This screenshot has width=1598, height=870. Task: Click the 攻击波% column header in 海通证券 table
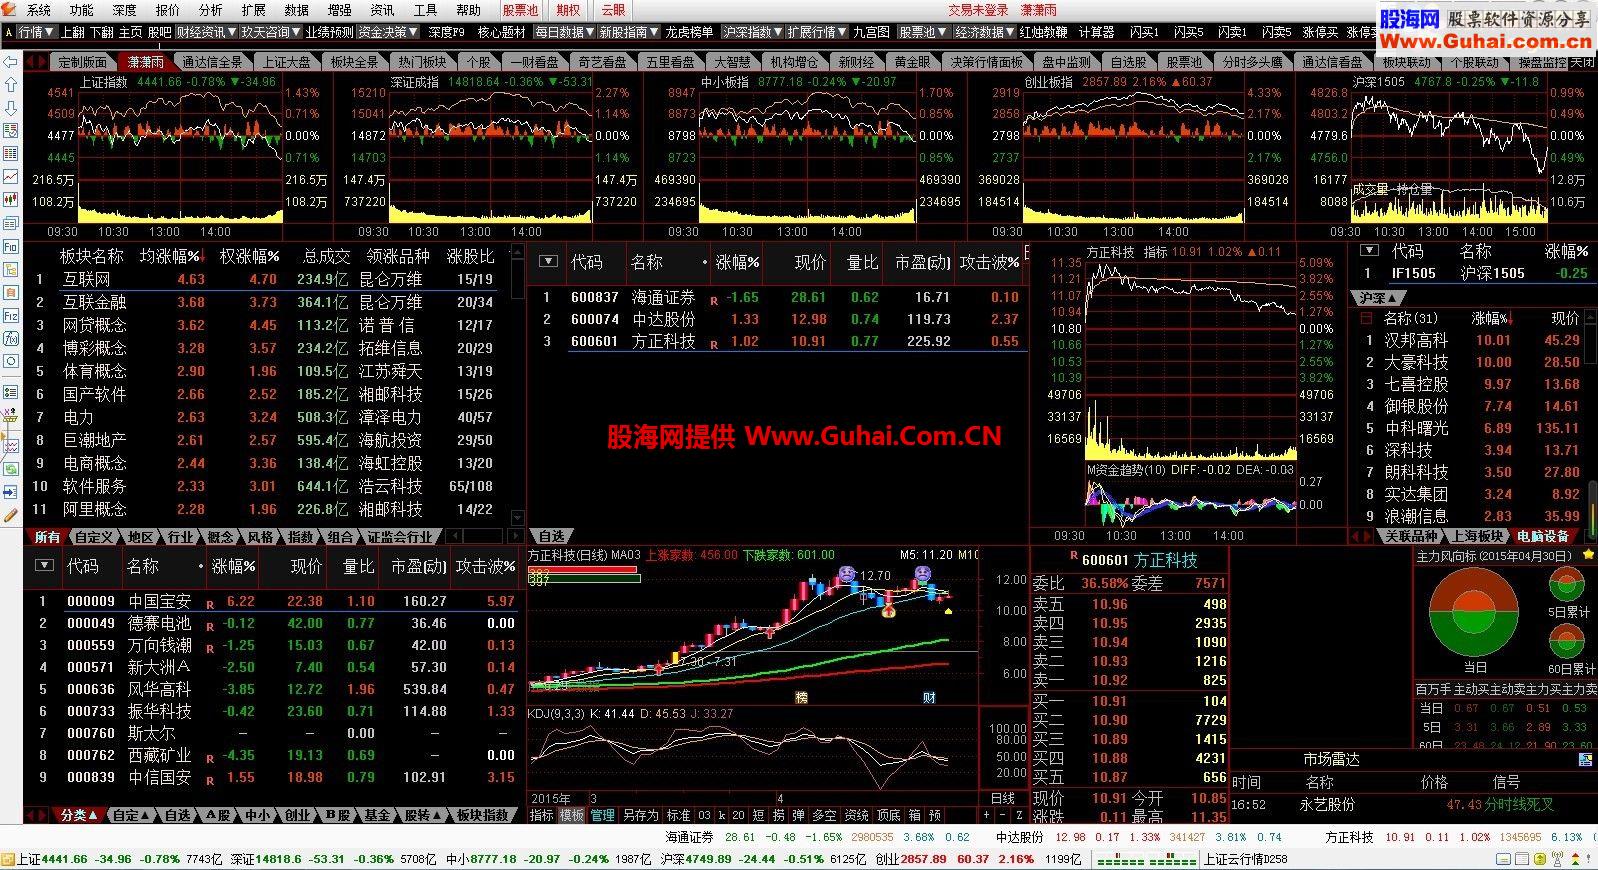tap(990, 262)
